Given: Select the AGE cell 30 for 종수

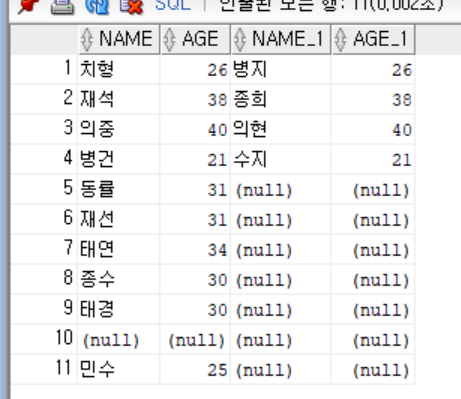Looking at the screenshot, I should click(195, 279).
